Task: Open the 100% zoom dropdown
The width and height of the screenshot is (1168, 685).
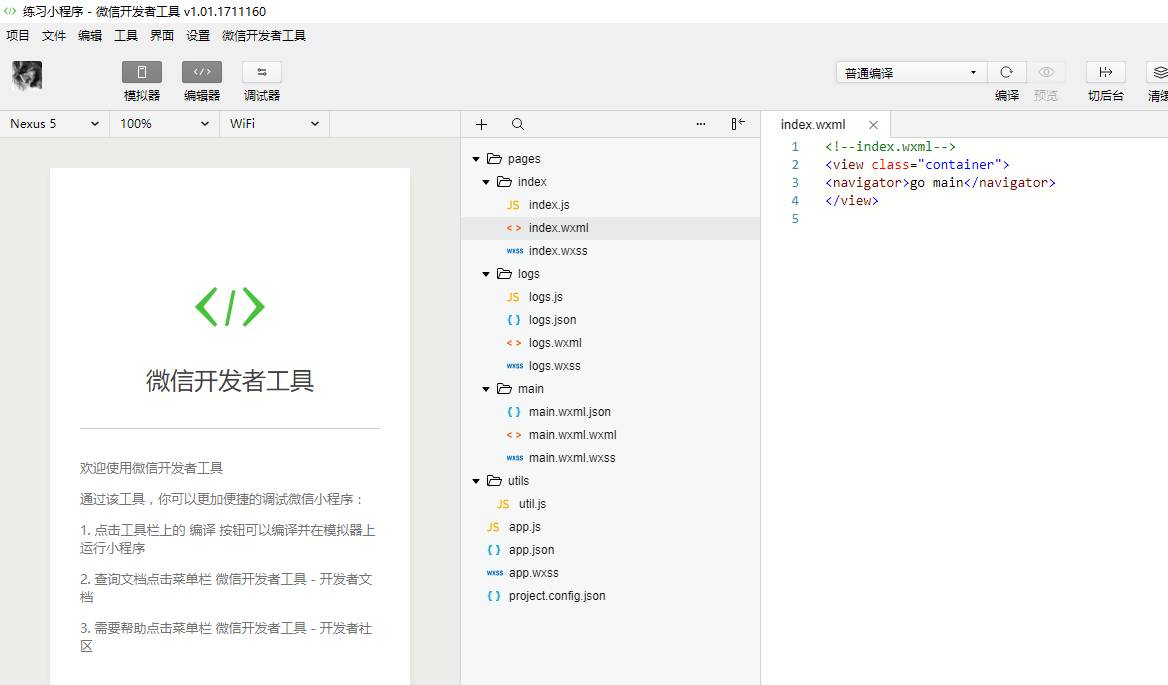Action: point(165,124)
